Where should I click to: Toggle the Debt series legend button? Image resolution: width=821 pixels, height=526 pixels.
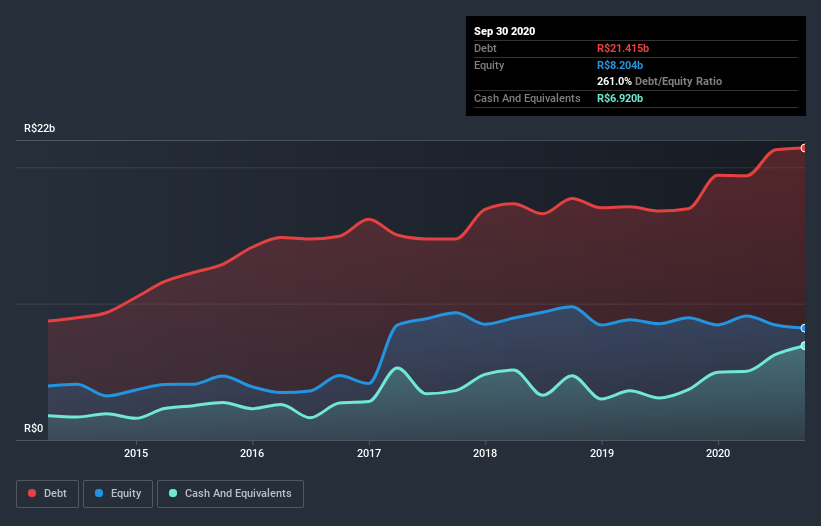[x=47, y=494]
